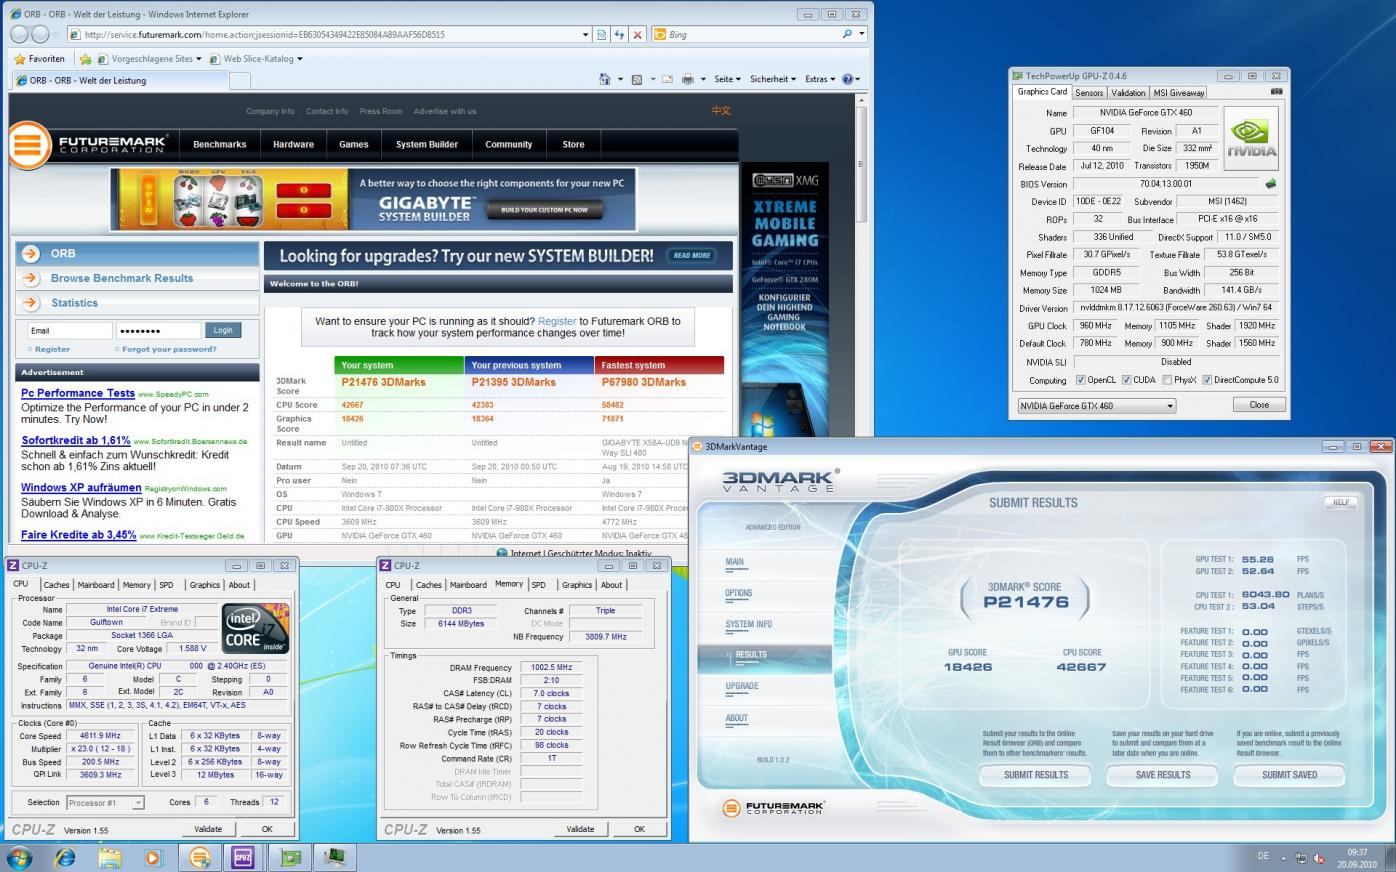Open the Sicherheit menu in IE
Image resolution: width=1396 pixels, height=872 pixels.
(x=773, y=79)
